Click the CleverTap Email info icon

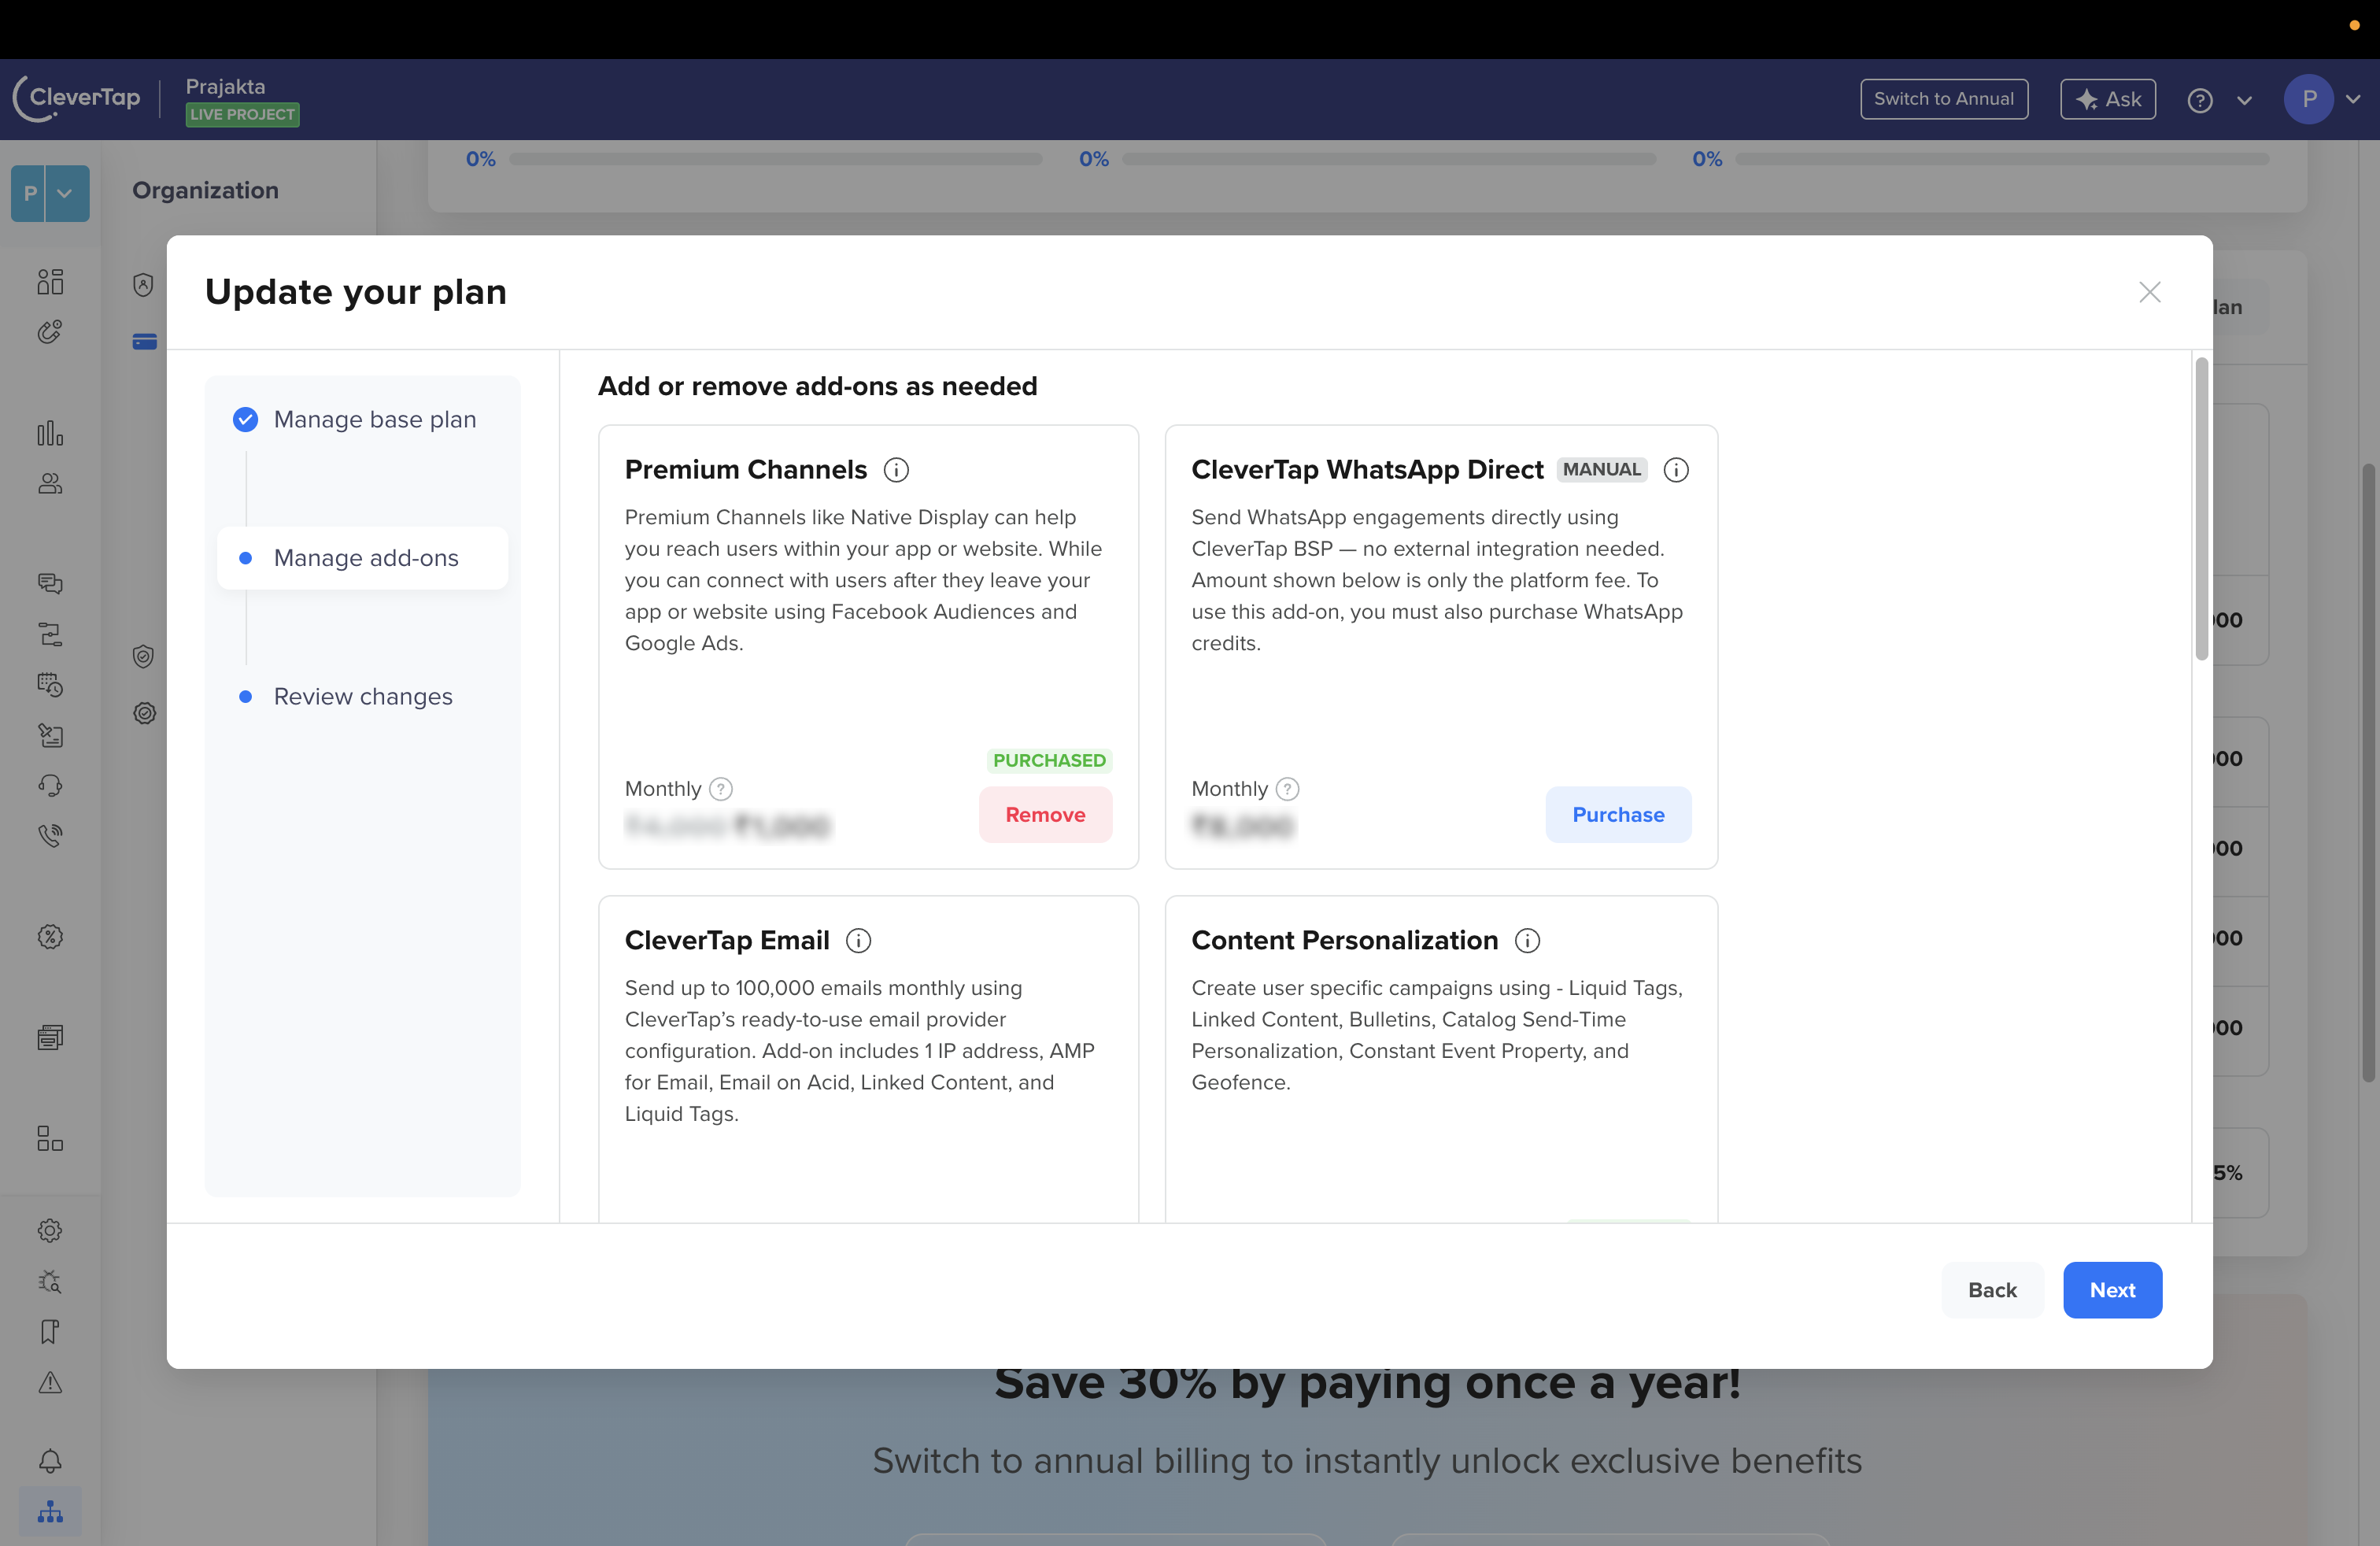858,941
